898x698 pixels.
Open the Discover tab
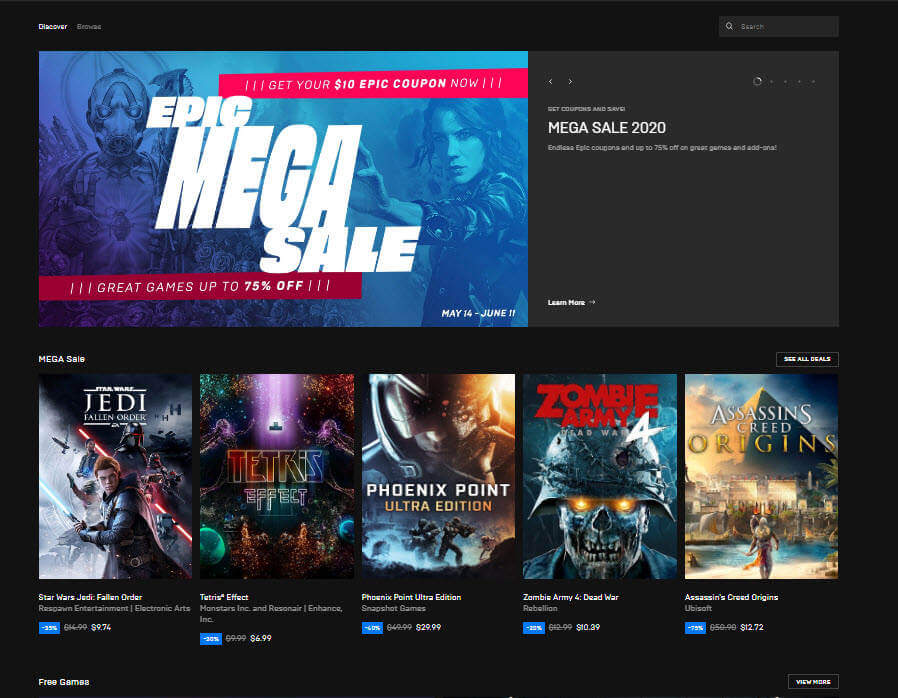[53, 26]
